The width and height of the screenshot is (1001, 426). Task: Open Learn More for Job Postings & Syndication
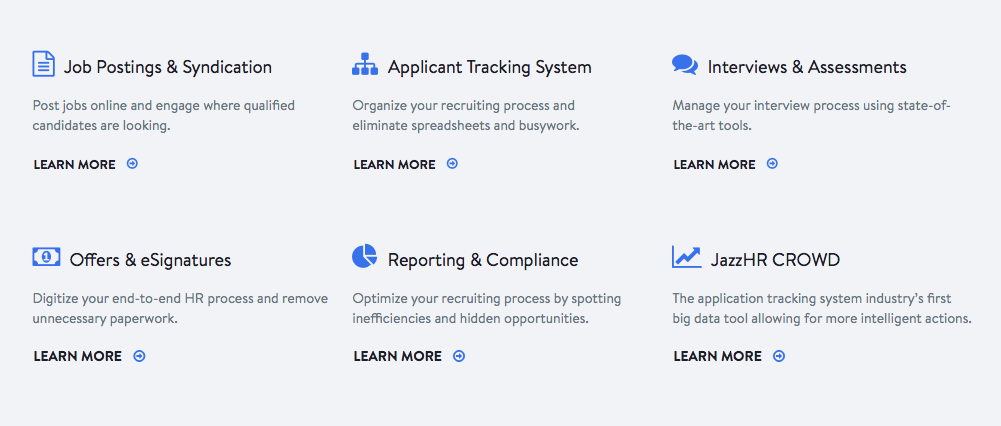(75, 164)
